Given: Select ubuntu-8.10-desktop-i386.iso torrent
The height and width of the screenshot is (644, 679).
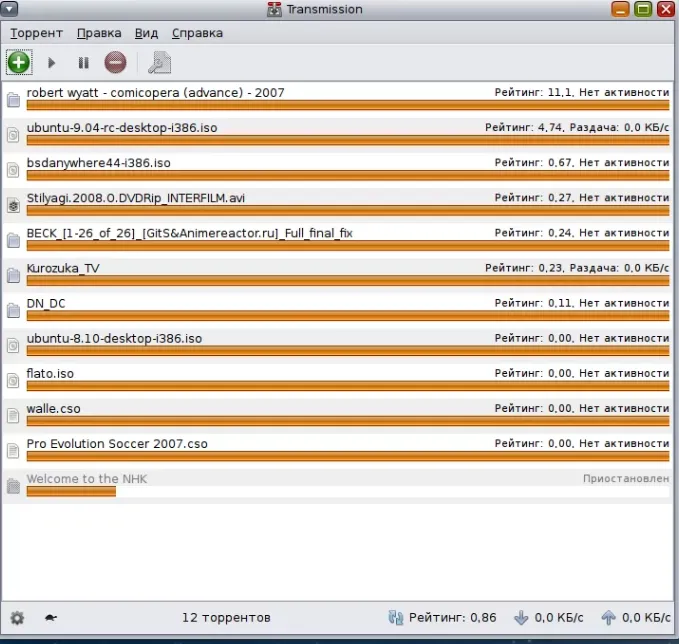Looking at the screenshot, I should 338,345.
